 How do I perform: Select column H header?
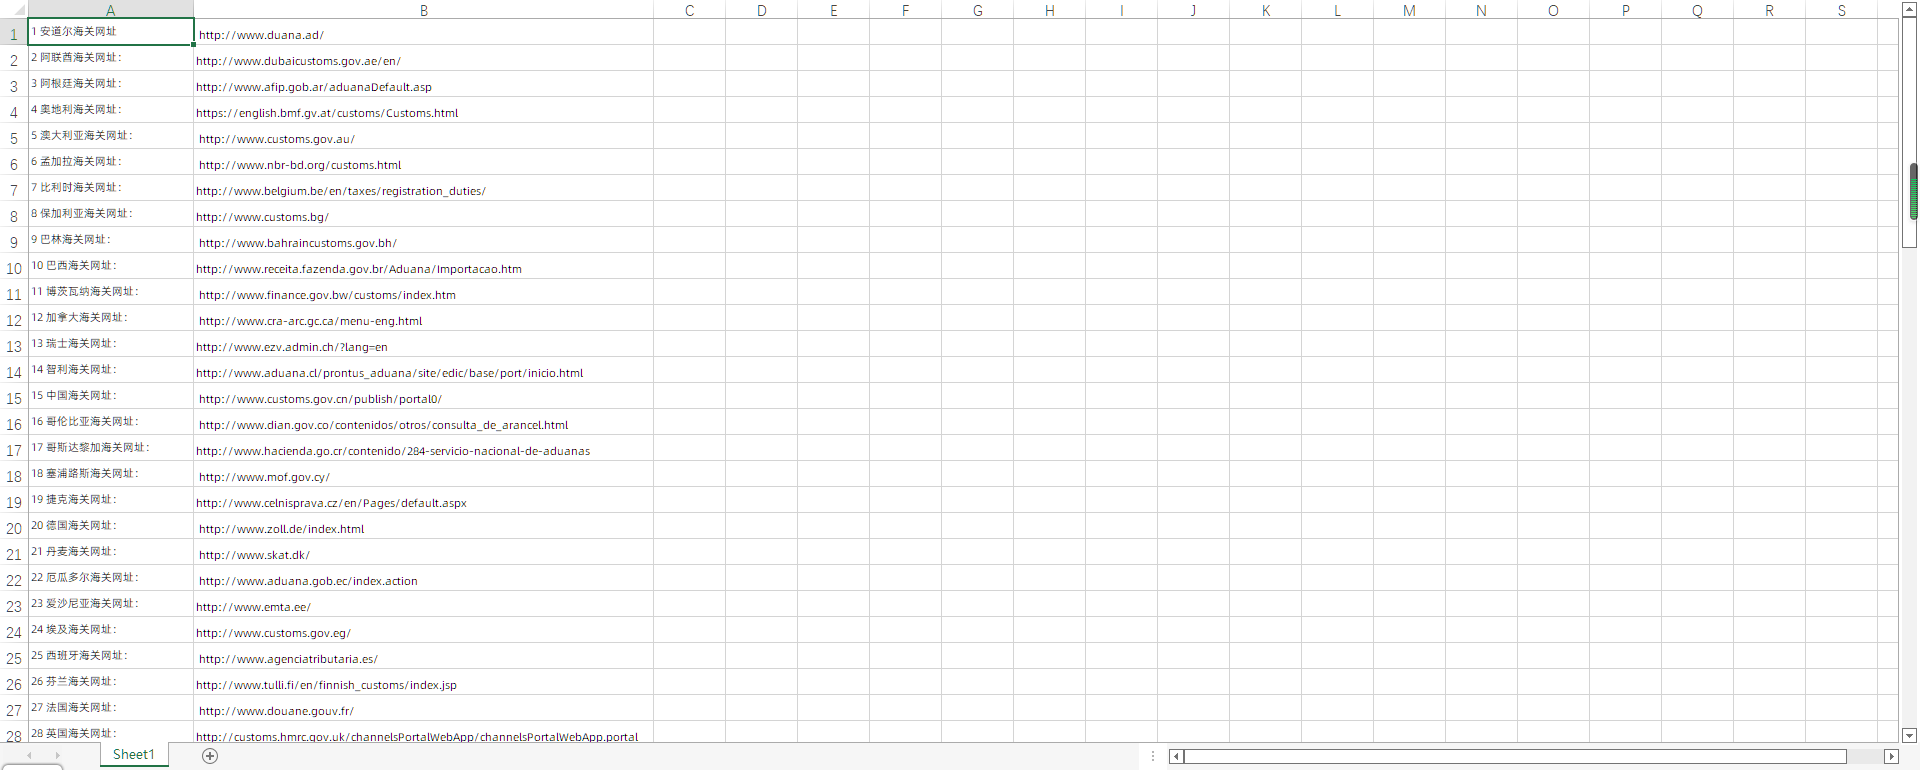click(x=1049, y=10)
